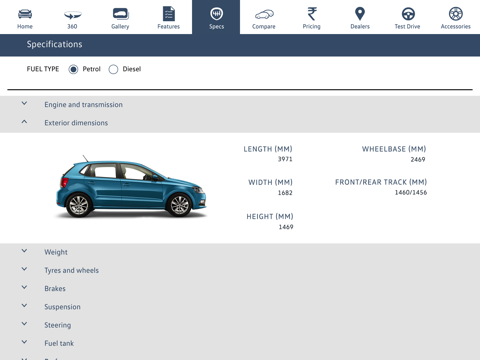The image size is (480, 360).
Task: Click the Compare tab label
Action: coord(264,27)
